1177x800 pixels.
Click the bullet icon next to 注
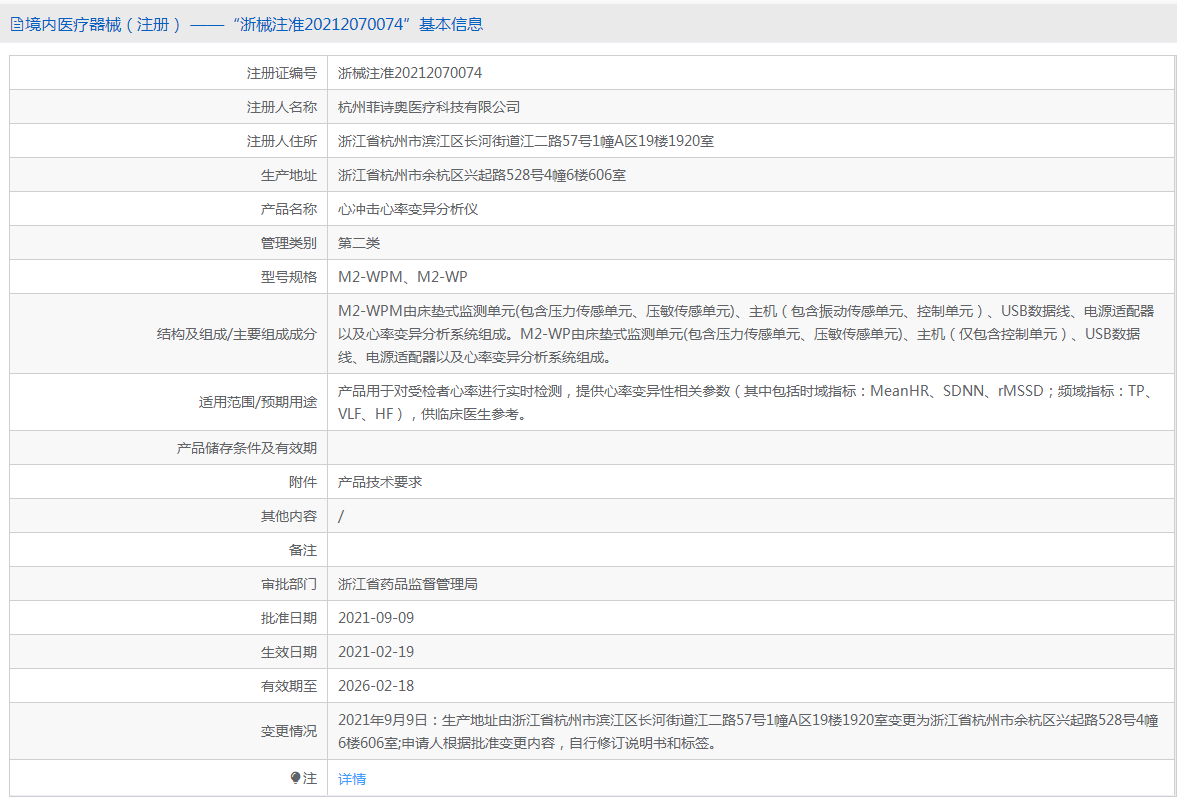[295, 778]
